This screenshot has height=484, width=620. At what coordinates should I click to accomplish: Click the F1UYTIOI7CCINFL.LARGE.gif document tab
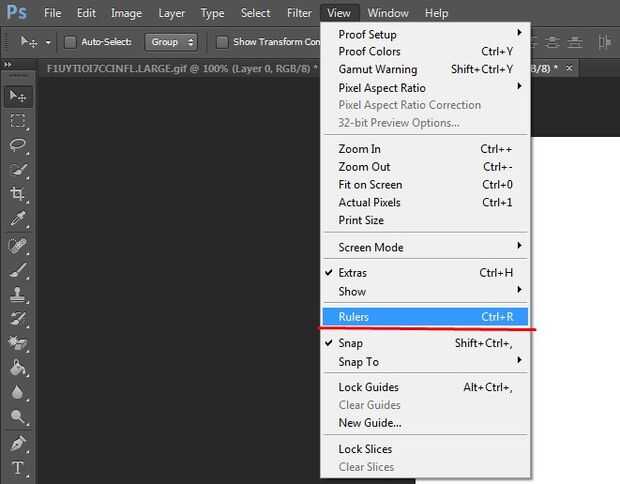point(181,68)
